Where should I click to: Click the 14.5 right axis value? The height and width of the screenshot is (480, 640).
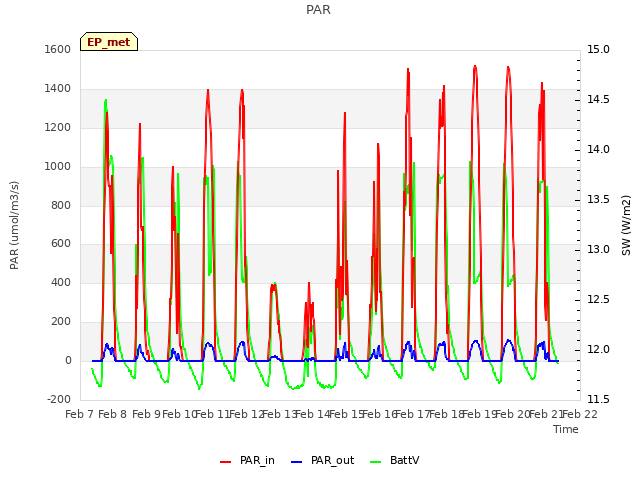pos(598,100)
